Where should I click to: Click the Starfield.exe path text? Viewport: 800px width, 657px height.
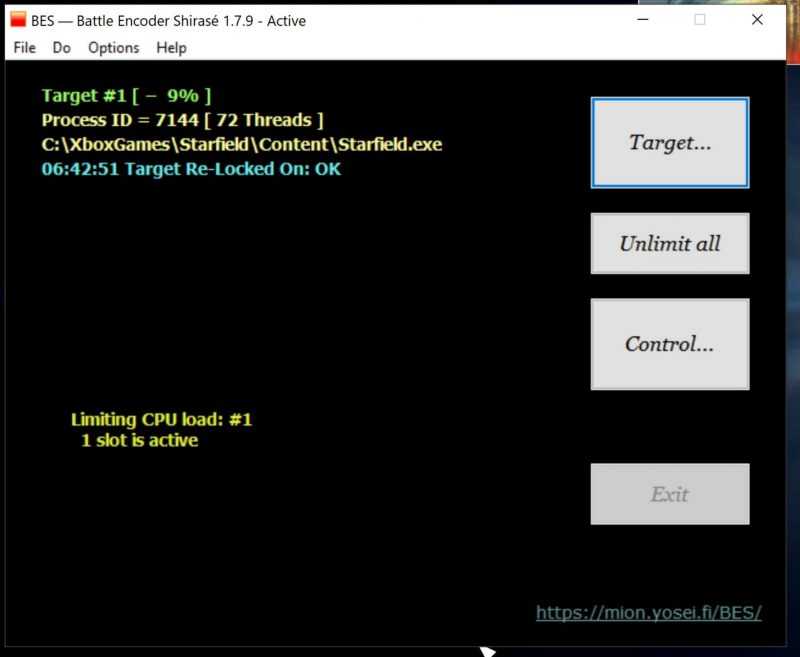click(x=242, y=144)
